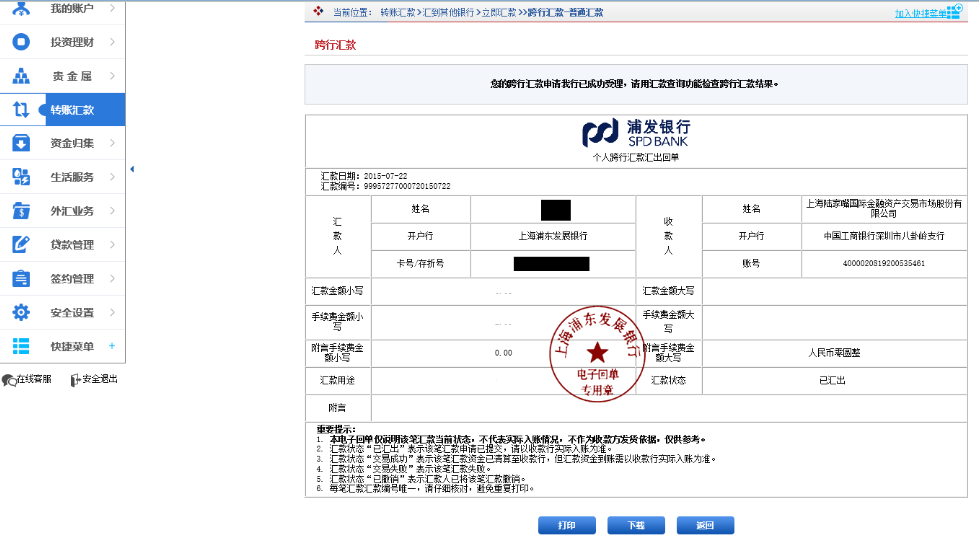Click the 已汇出 status value
979x540 pixels.
[832, 380]
